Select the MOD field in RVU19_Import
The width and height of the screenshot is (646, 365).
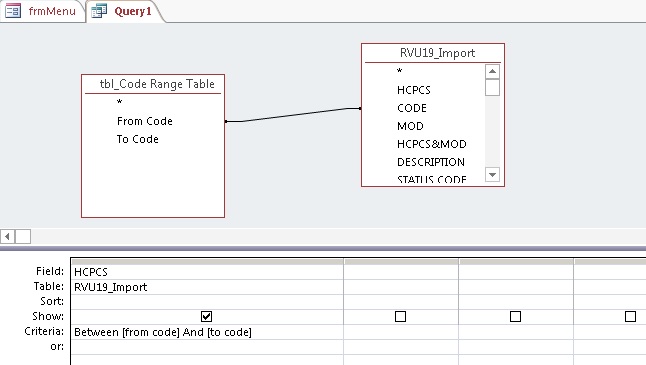coord(410,126)
